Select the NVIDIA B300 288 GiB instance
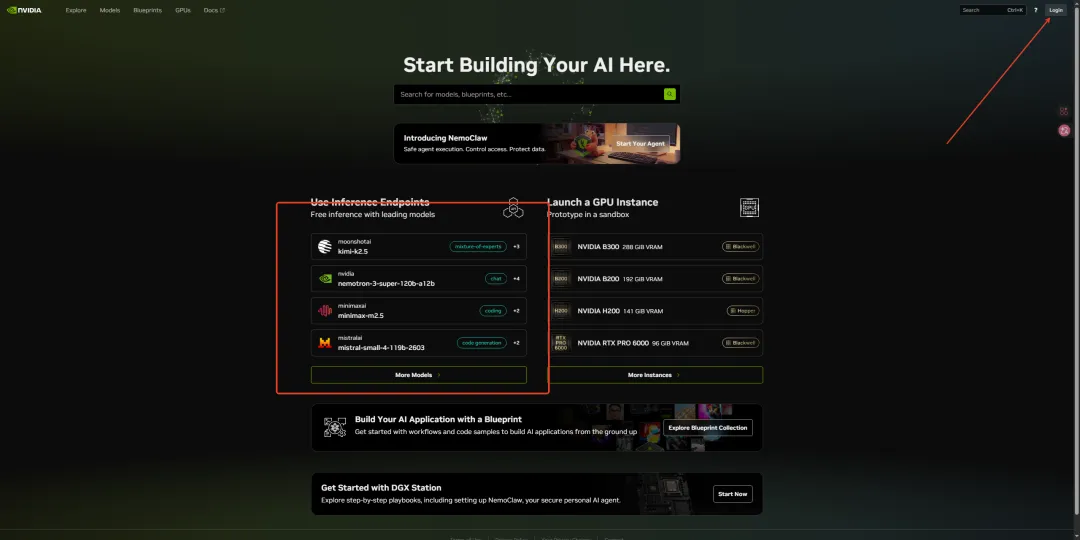This screenshot has width=1080, height=540. coord(655,247)
